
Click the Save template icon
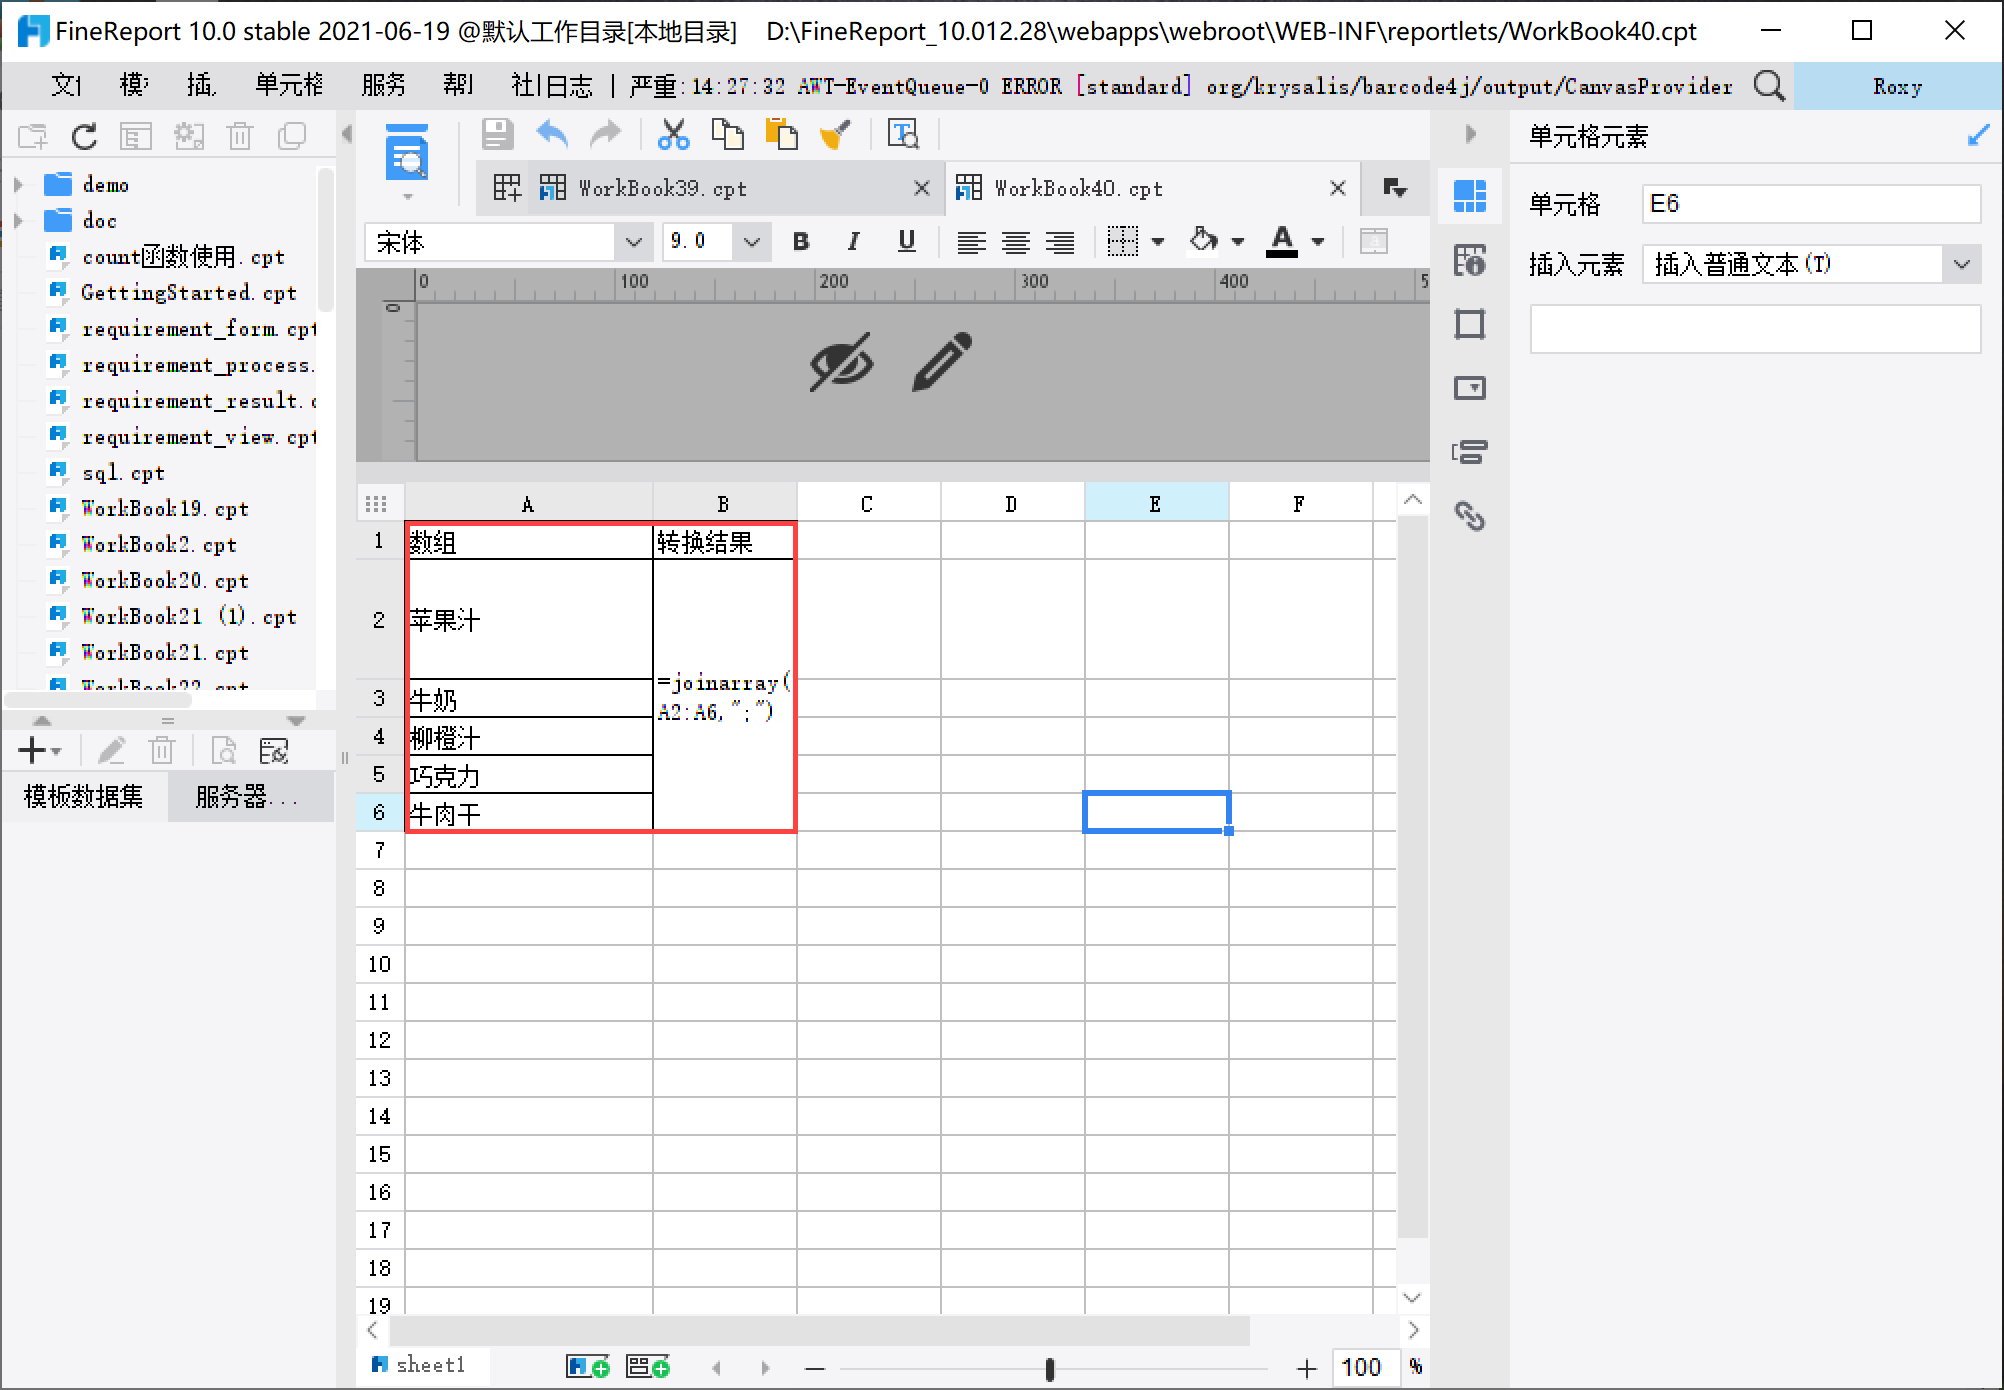pyautogui.click(x=497, y=134)
